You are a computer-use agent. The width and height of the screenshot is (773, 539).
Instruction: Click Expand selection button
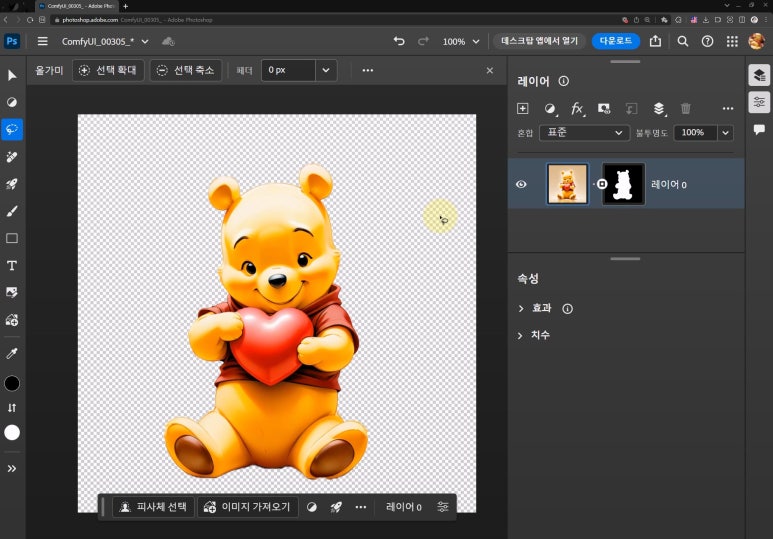click(108, 71)
